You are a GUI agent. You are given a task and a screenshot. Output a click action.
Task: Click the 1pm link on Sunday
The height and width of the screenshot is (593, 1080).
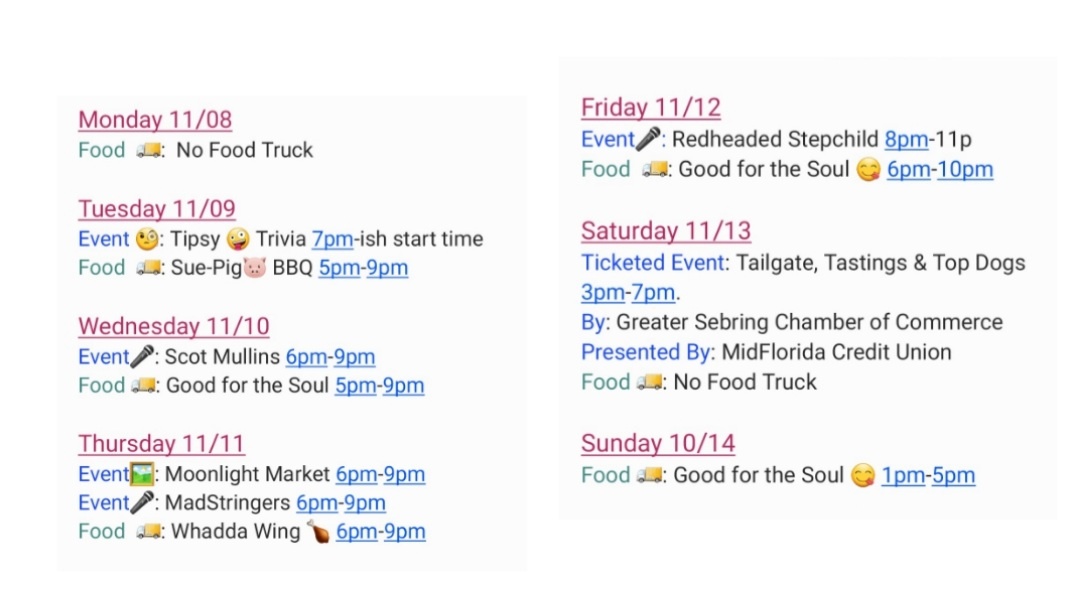pos(902,475)
